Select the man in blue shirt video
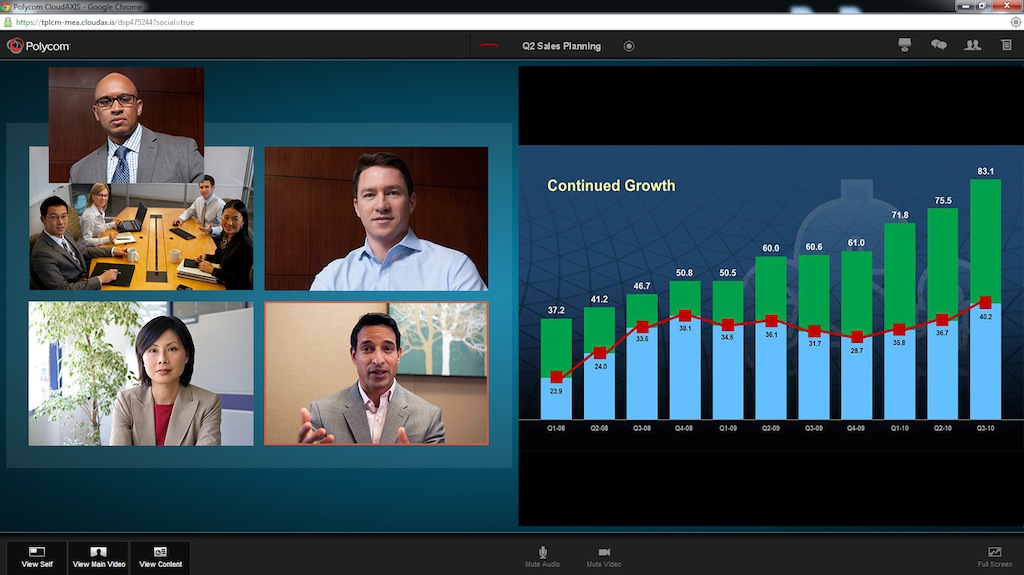Viewport: 1024px width, 575px height. coord(376,218)
